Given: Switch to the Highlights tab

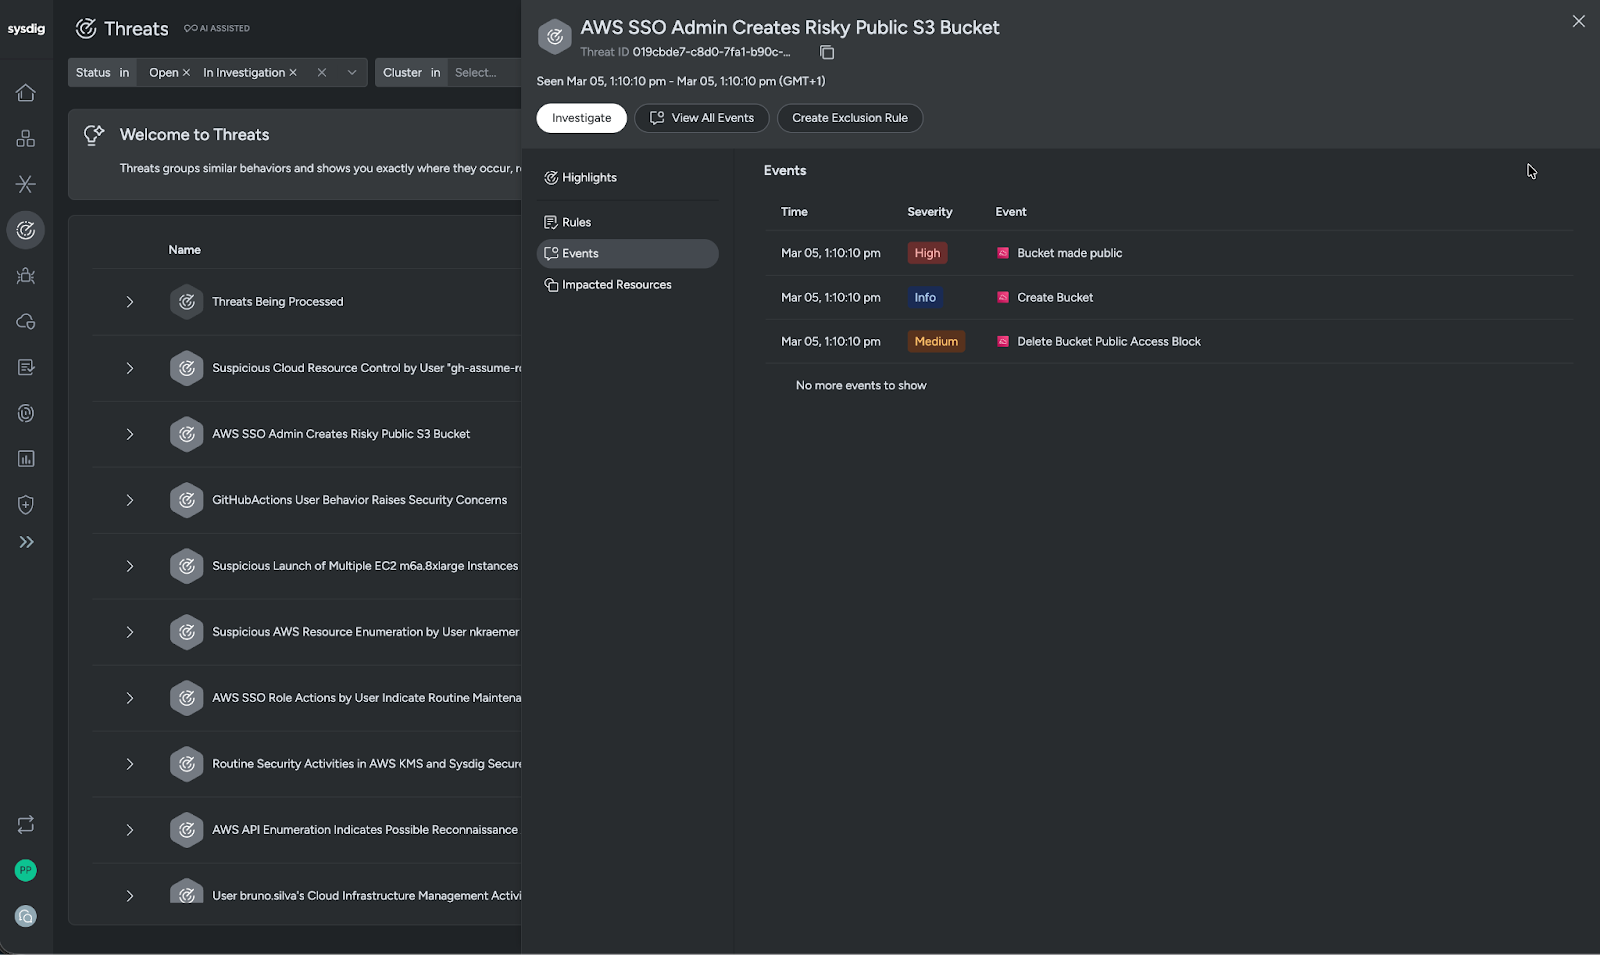Looking at the screenshot, I should pyautogui.click(x=627, y=178).
